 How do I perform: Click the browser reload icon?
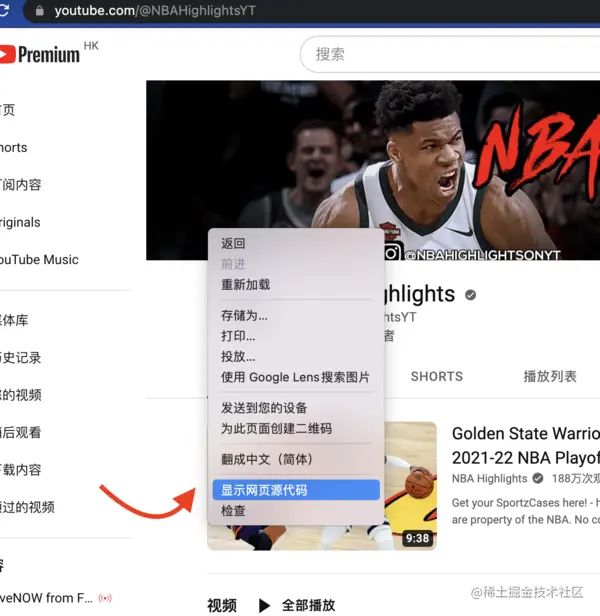tap(4, 11)
